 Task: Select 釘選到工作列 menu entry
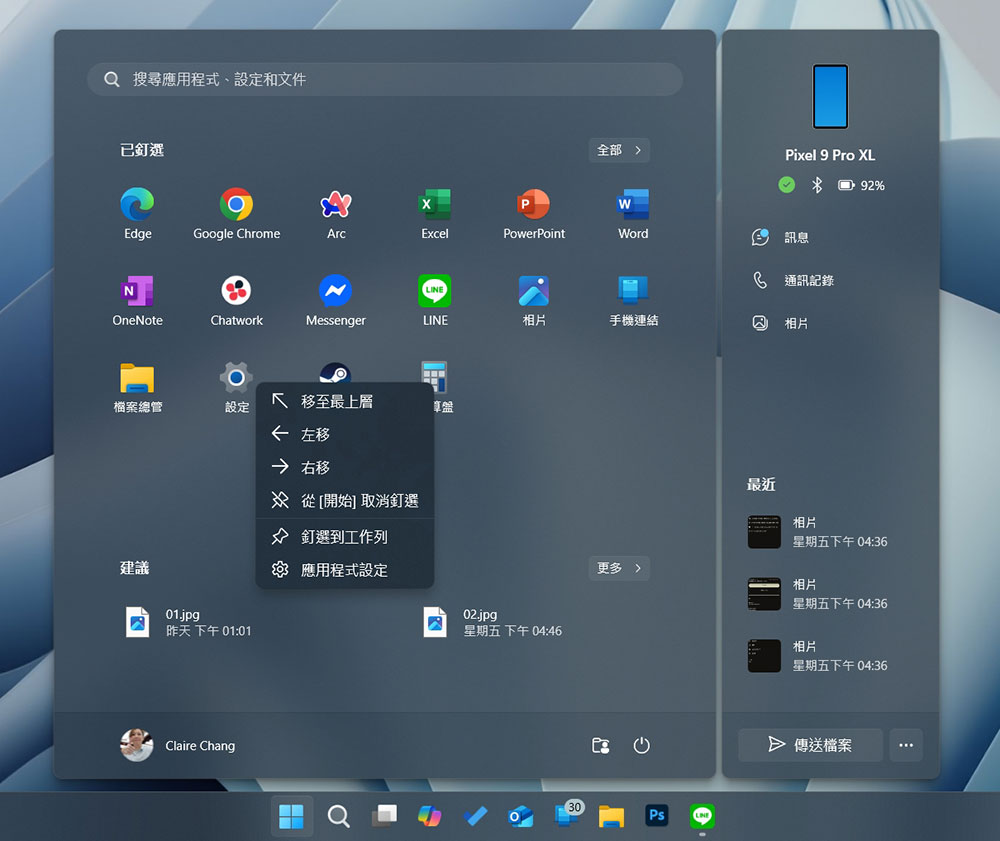[345, 537]
